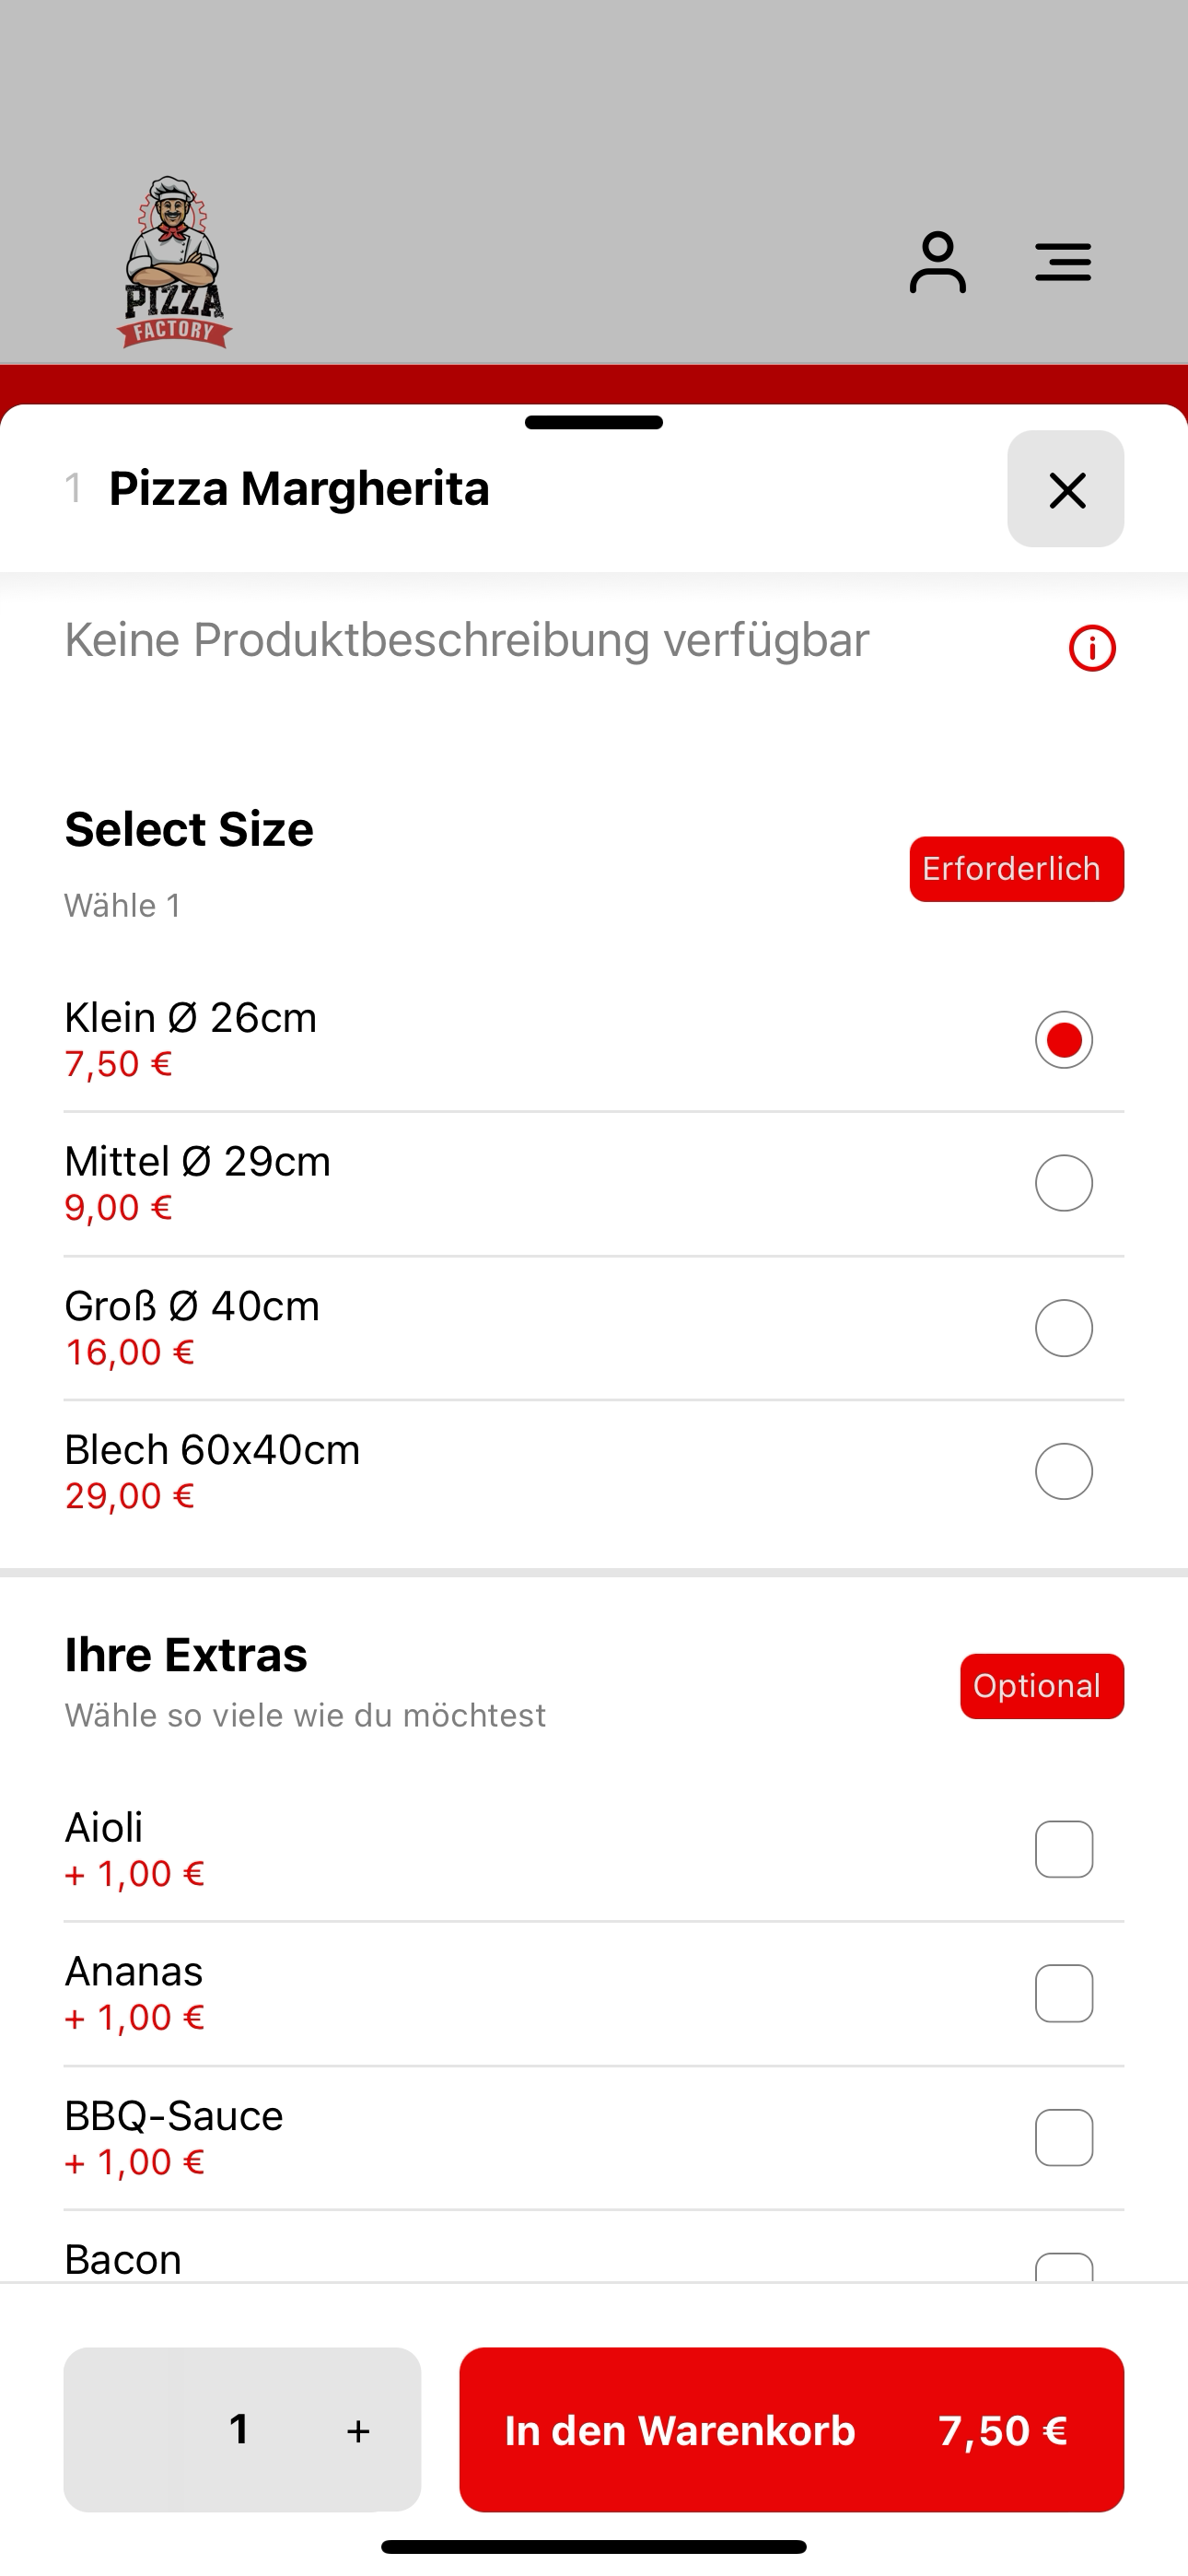This screenshot has height=2576, width=1188.
Task: Tick the Ananas extra checkbox
Action: (1064, 1993)
